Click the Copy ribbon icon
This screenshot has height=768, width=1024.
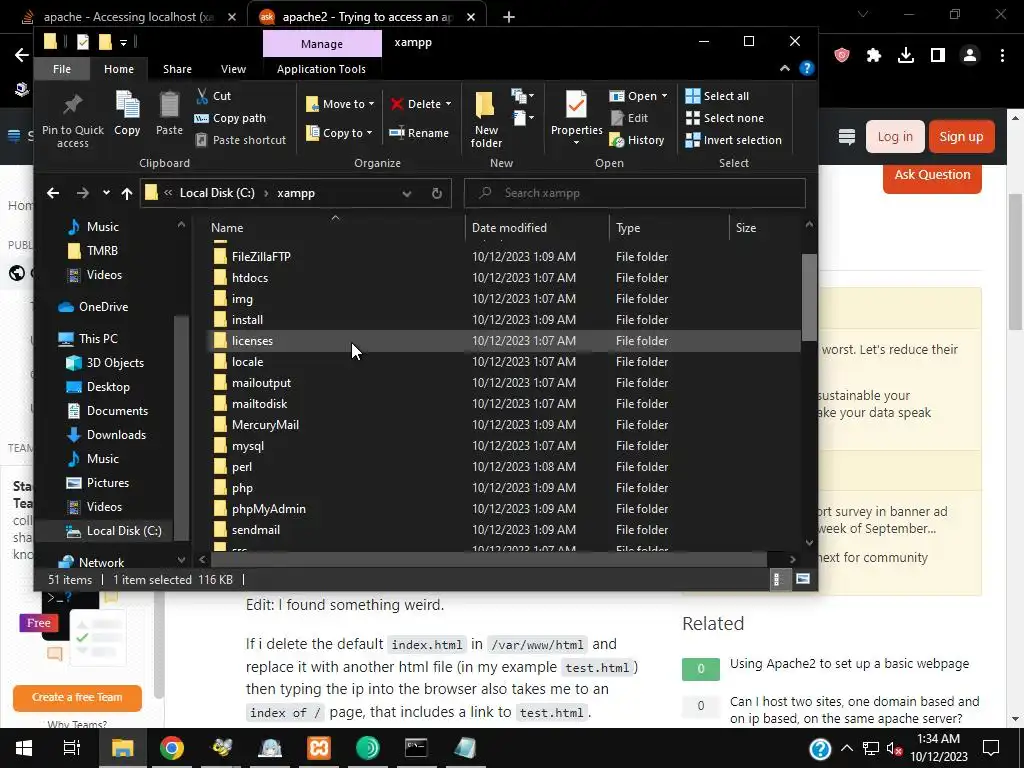[127, 104]
